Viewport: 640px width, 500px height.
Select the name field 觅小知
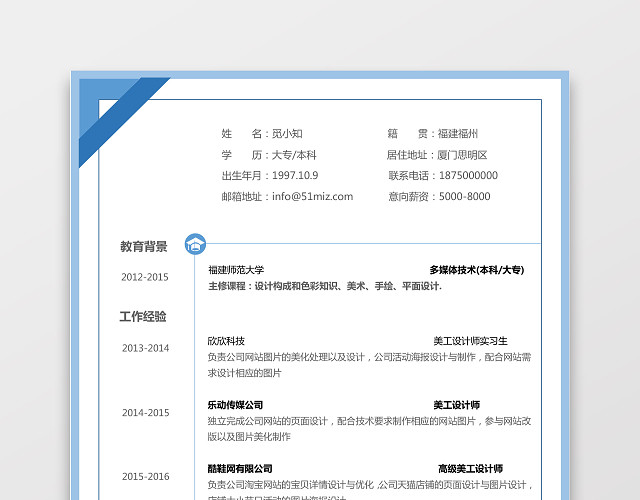click(287, 133)
